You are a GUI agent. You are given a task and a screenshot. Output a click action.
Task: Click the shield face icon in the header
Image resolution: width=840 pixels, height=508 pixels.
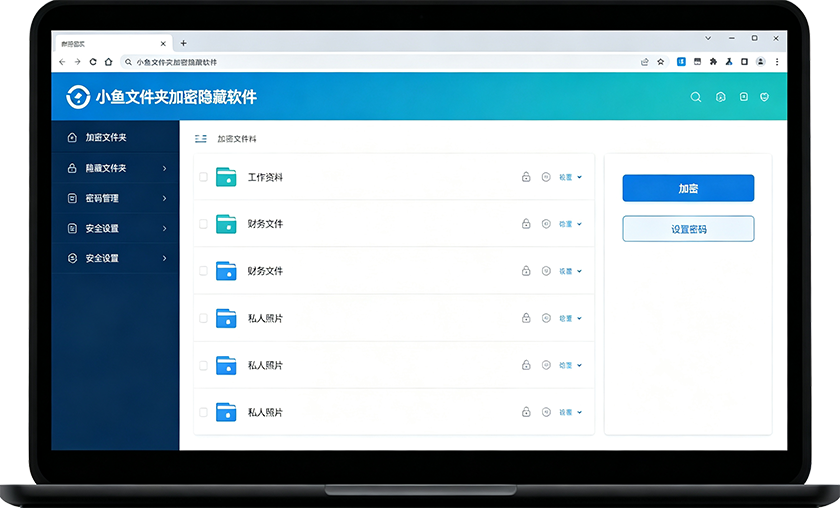coord(764,97)
